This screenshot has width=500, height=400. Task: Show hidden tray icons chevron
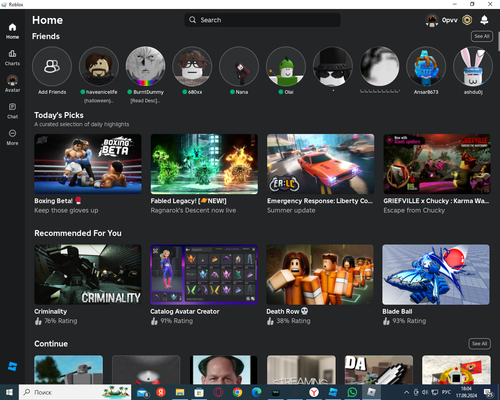406,392
